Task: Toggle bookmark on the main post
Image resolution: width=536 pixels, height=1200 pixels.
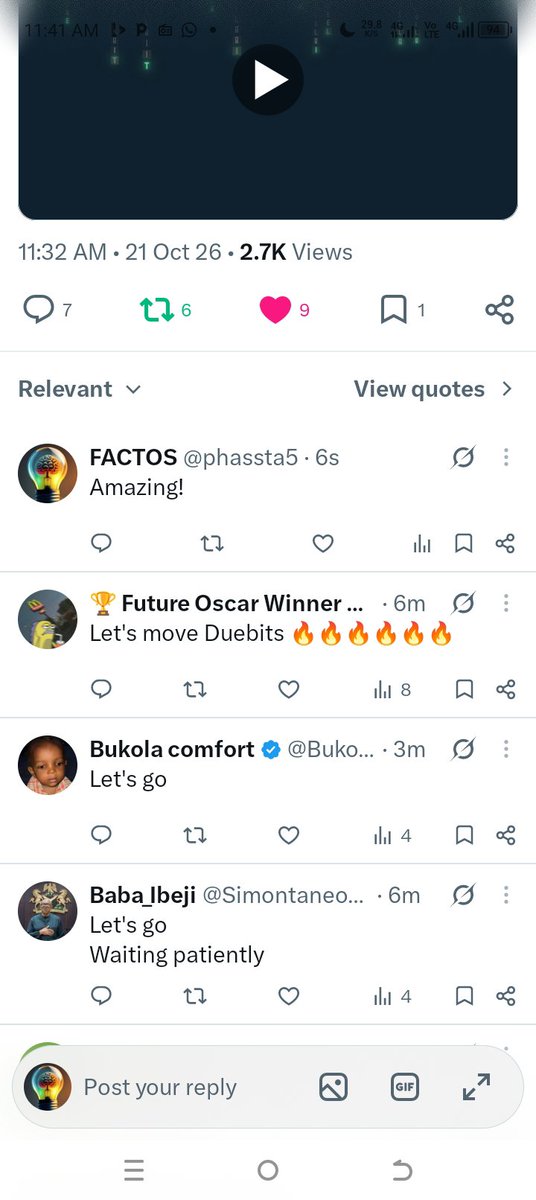Action: 394,310
